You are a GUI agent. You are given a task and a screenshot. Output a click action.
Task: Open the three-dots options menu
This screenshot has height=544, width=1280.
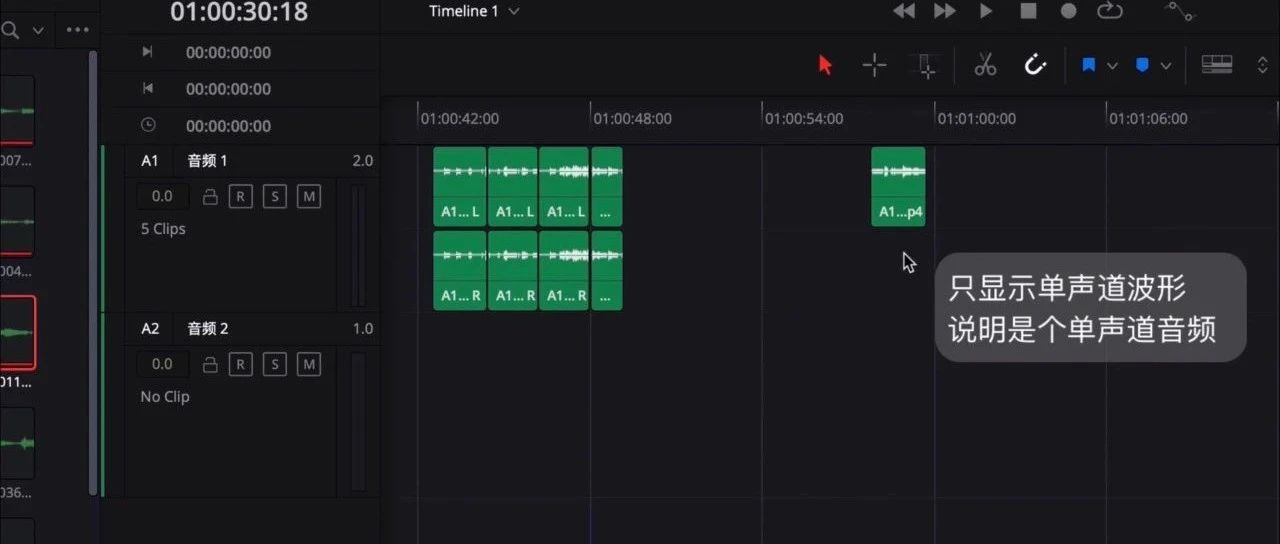pos(78,30)
